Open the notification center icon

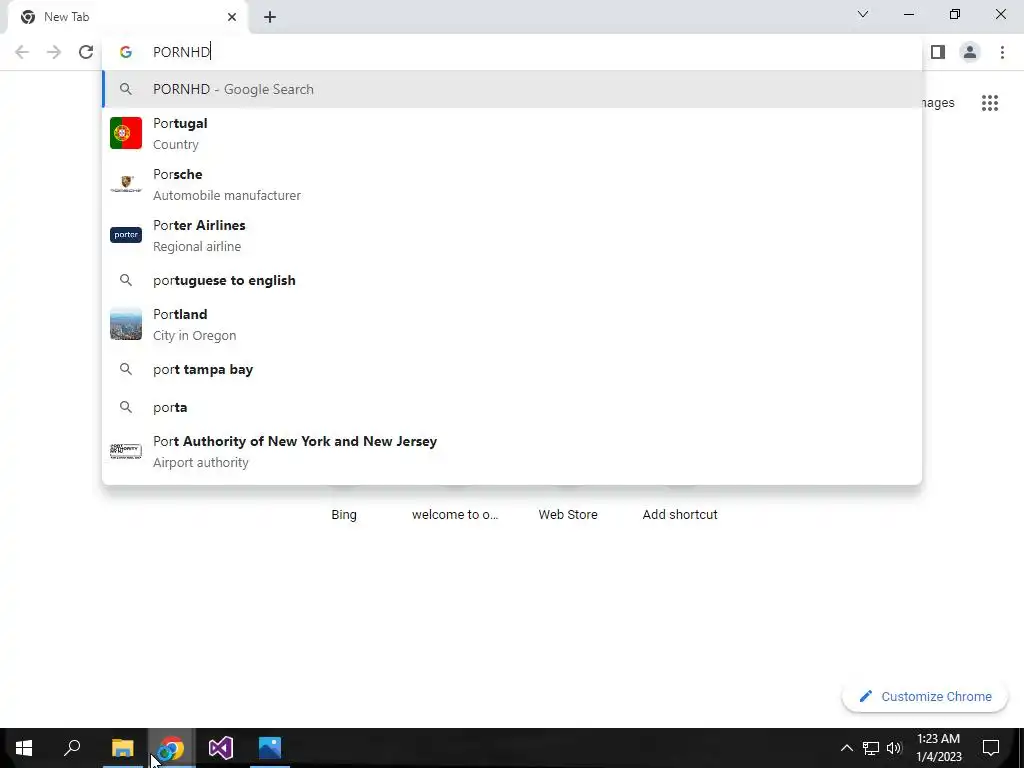(991, 748)
